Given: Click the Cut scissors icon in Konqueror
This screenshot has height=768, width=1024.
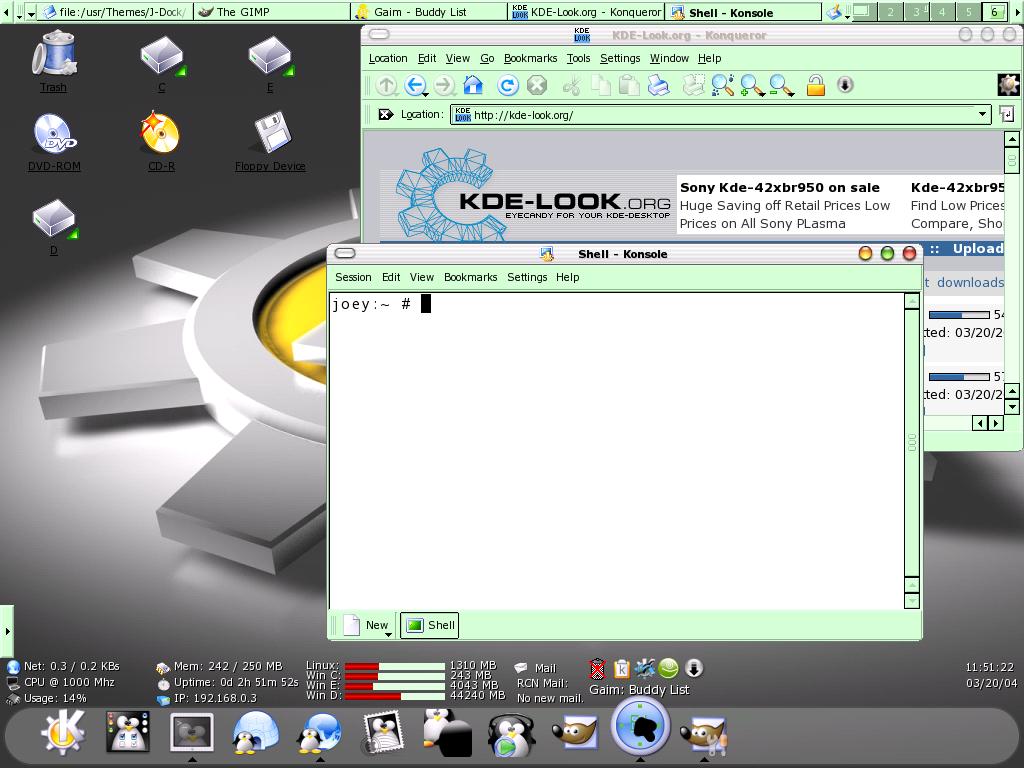Looking at the screenshot, I should click(571, 86).
